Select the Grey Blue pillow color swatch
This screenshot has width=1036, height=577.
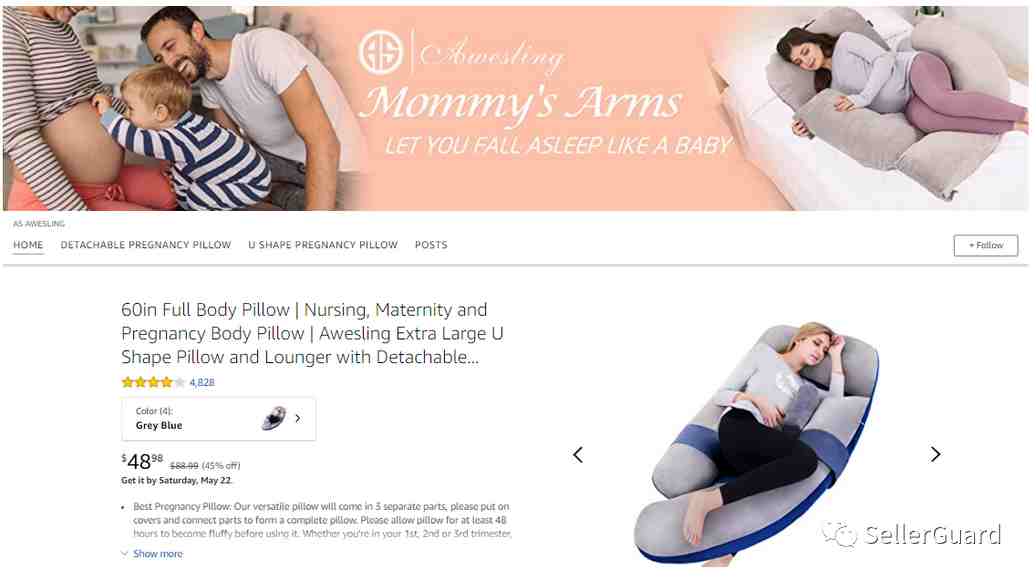(274, 418)
